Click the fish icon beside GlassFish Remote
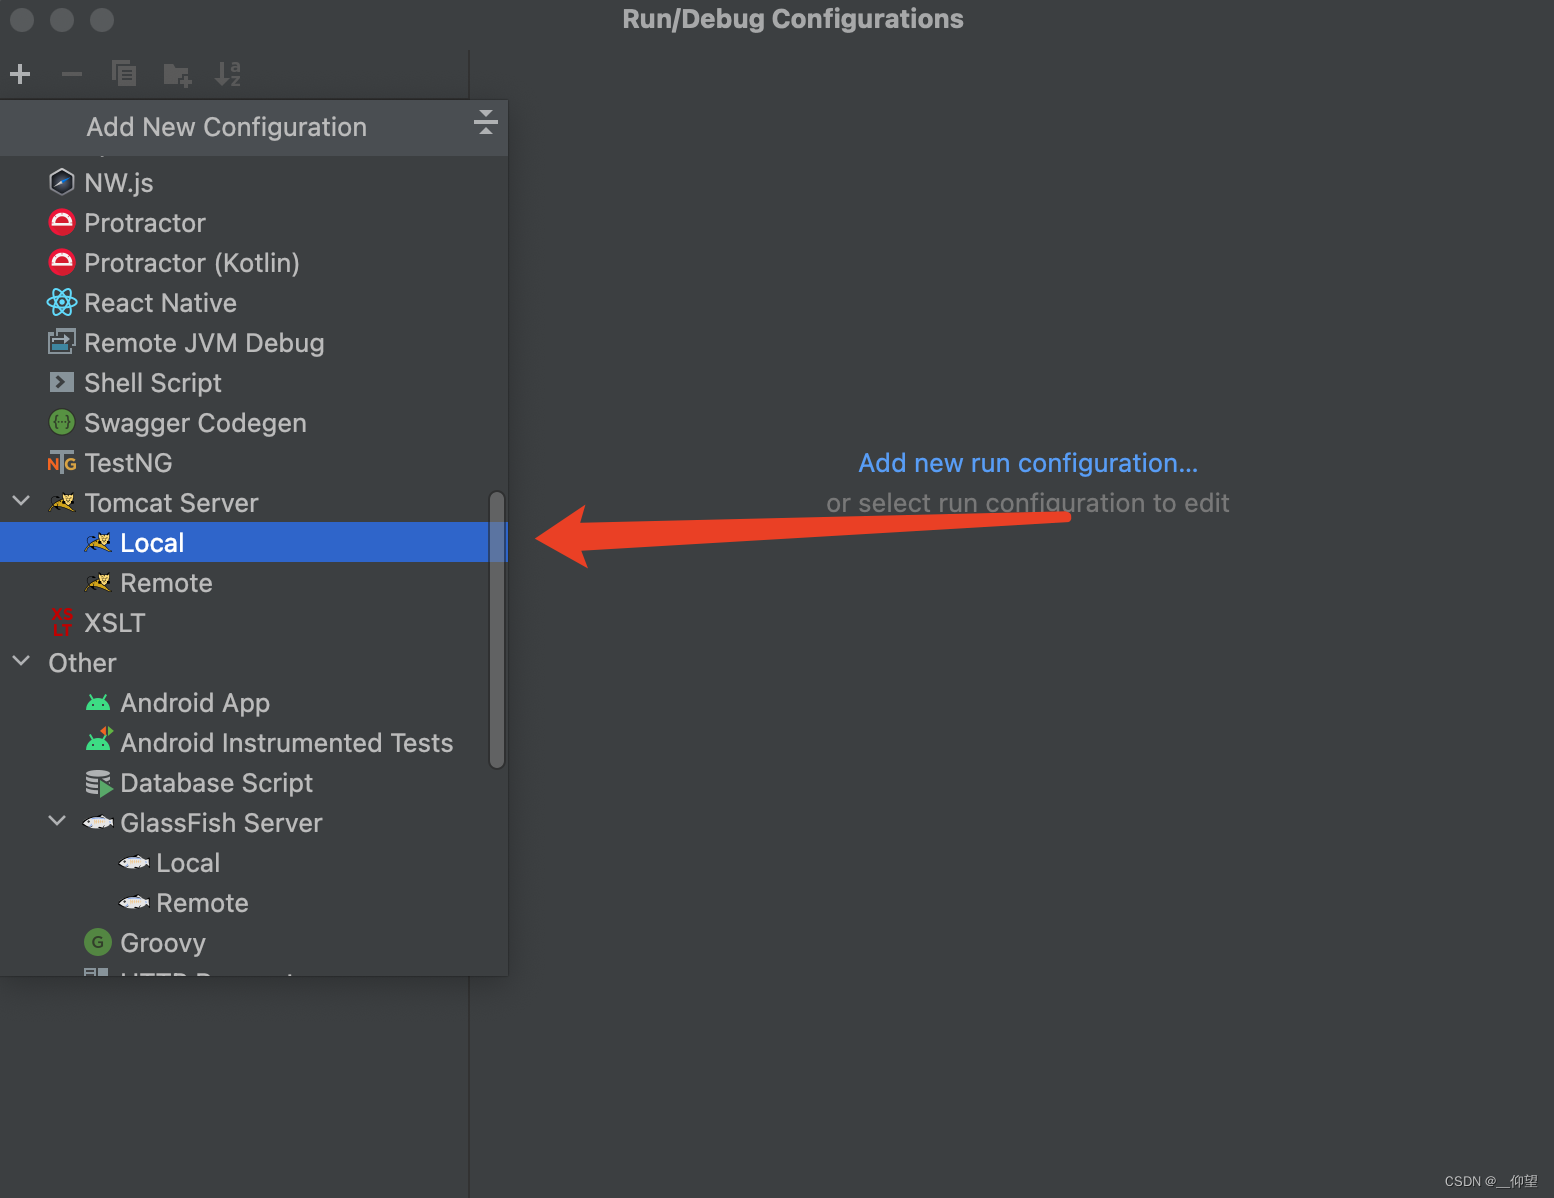 (134, 902)
